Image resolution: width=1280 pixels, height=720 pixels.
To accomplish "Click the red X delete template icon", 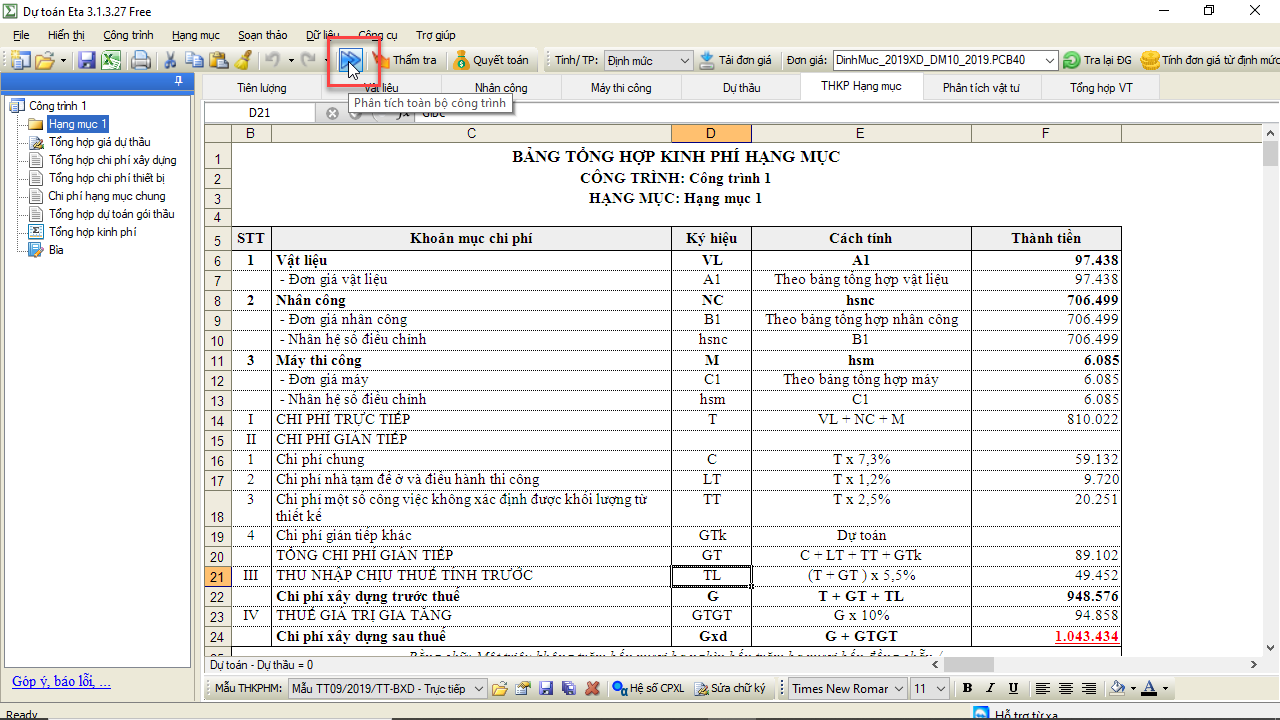I will 592,688.
